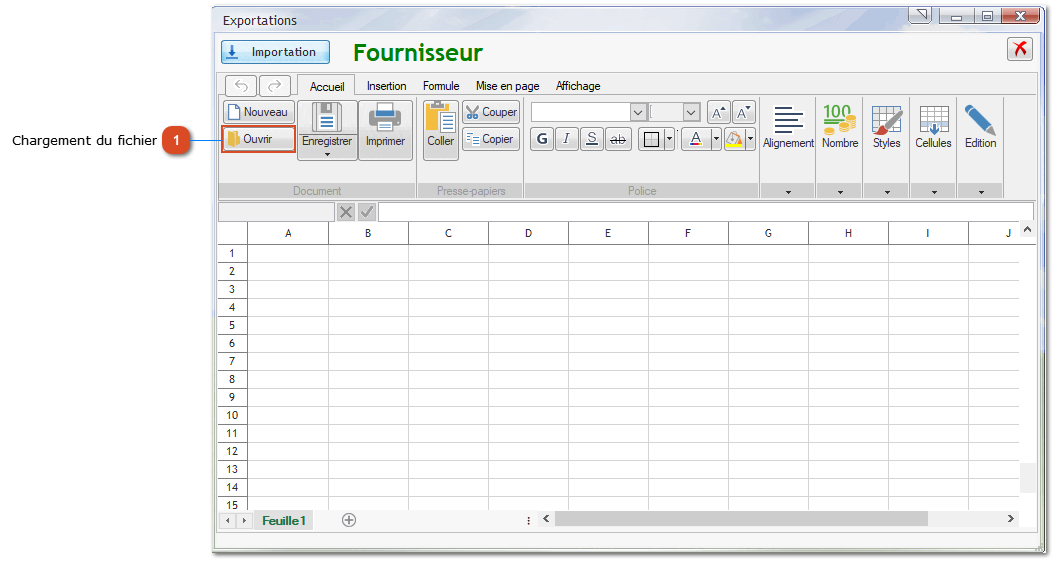Click the Importation button
1055x562 pixels.
pyautogui.click(x=275, y=52)
